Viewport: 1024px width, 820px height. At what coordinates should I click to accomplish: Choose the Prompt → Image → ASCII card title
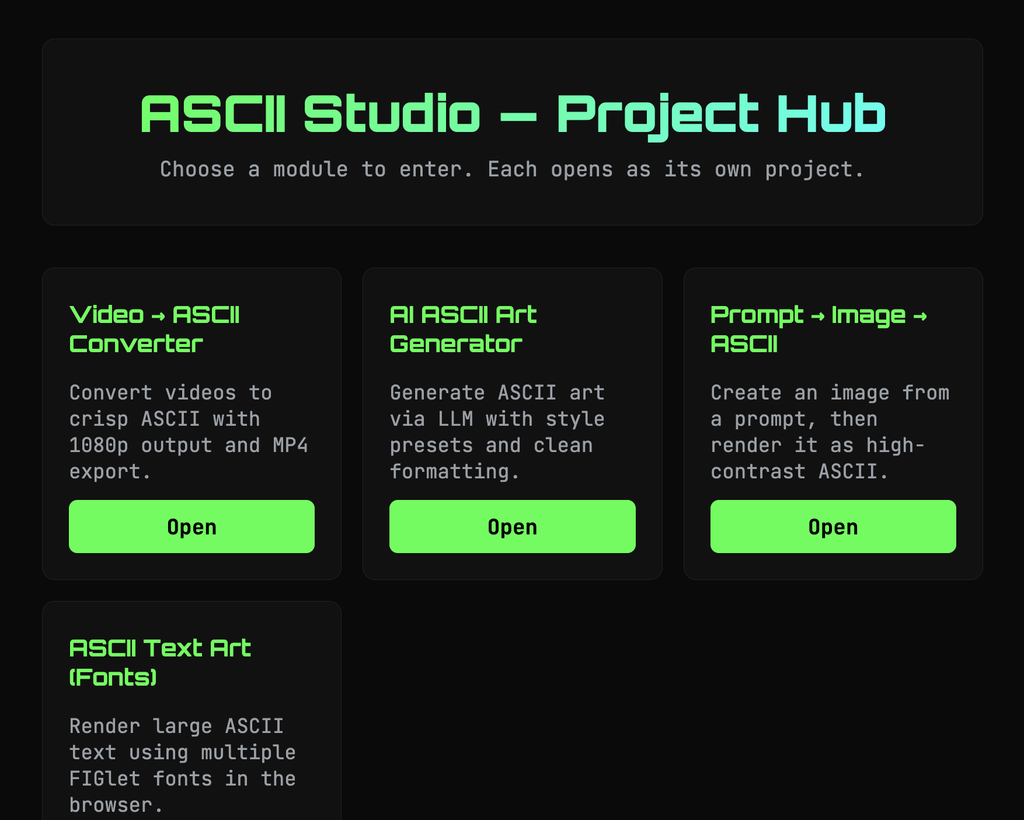click(x=818, y=329)
